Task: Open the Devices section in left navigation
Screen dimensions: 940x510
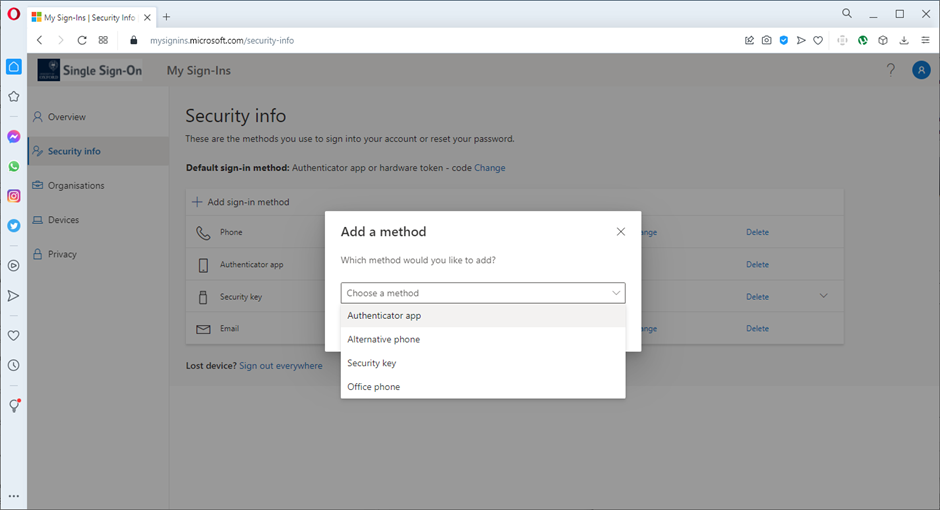Action: tap(63, 220)
